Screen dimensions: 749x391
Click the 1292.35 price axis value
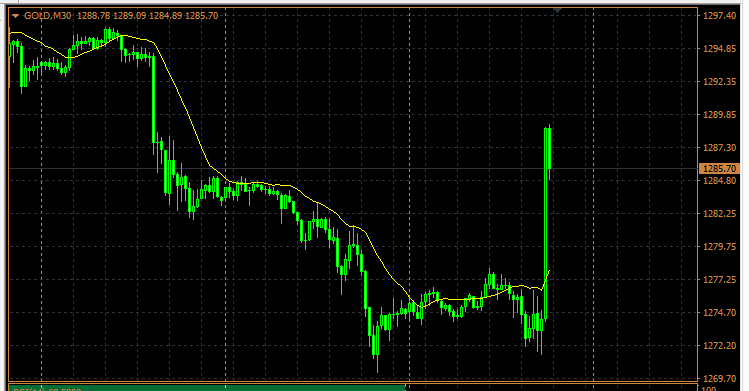tap(719, 82)
